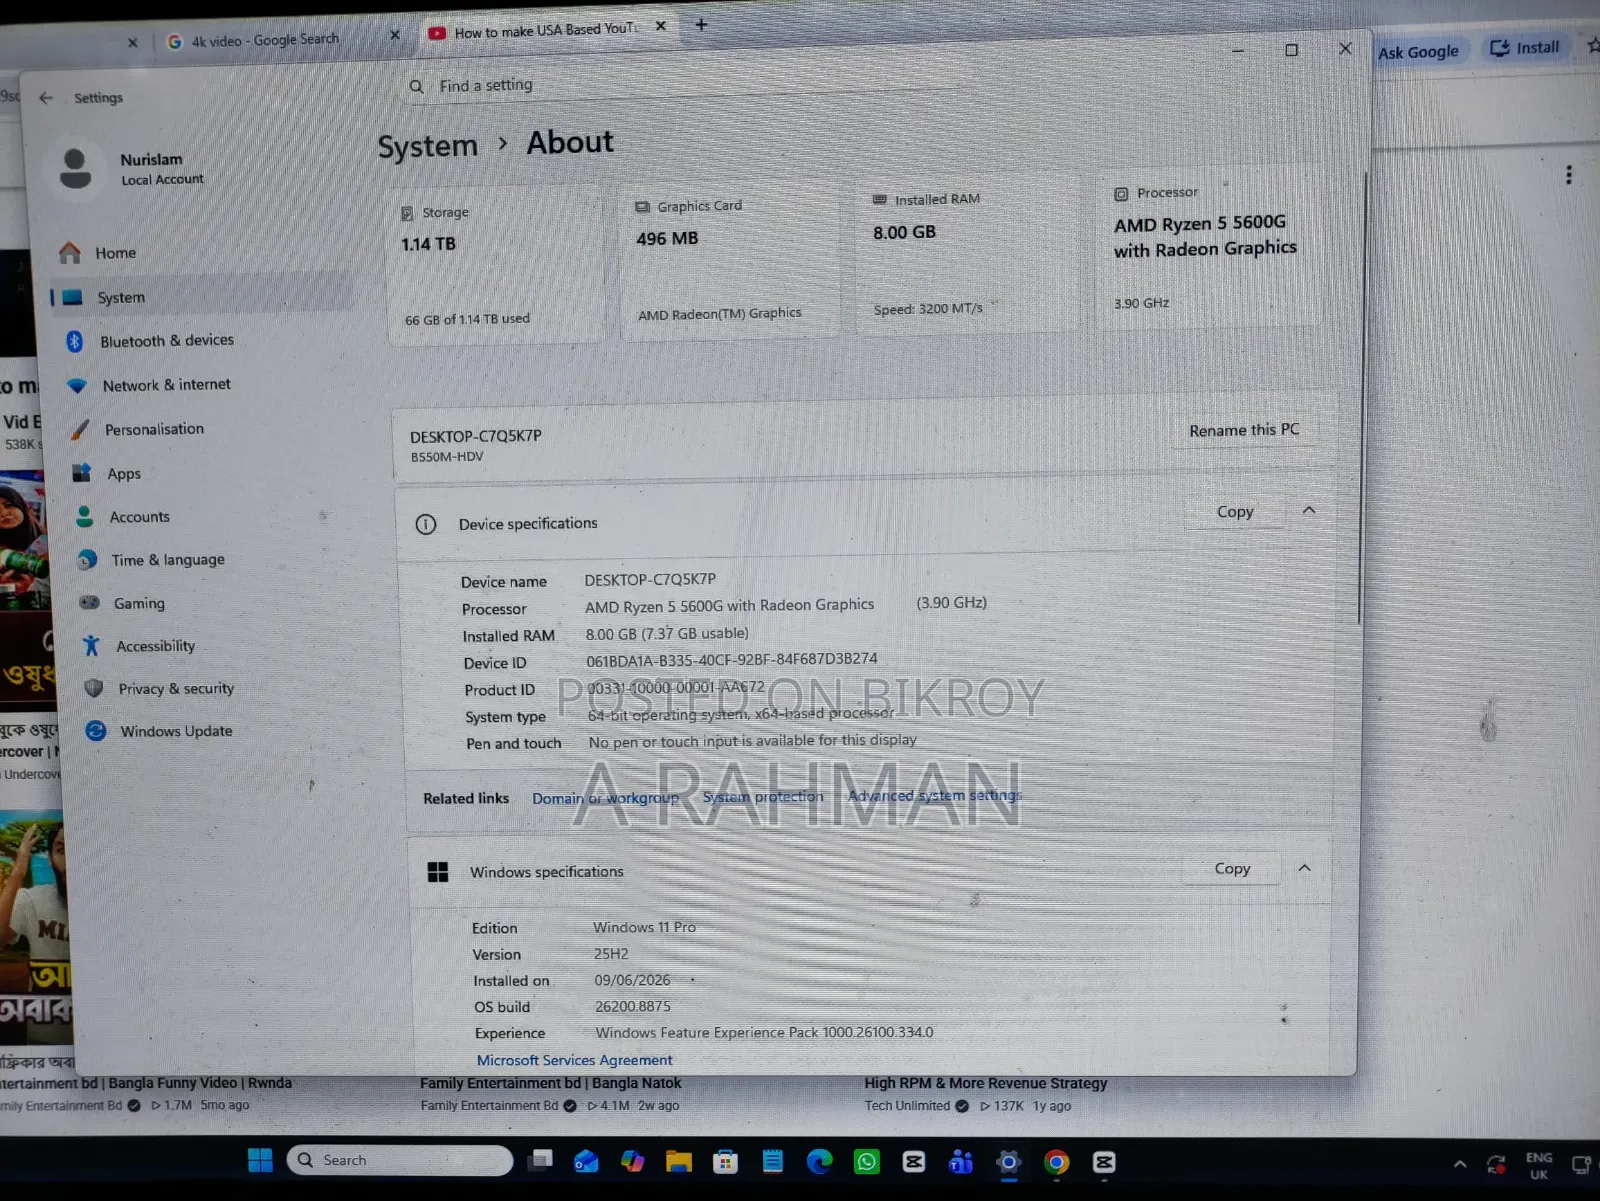Open Domain or workgroup link
Image resolution: width=1600 pixels, height=1201 pixels.
pos(605,798)
